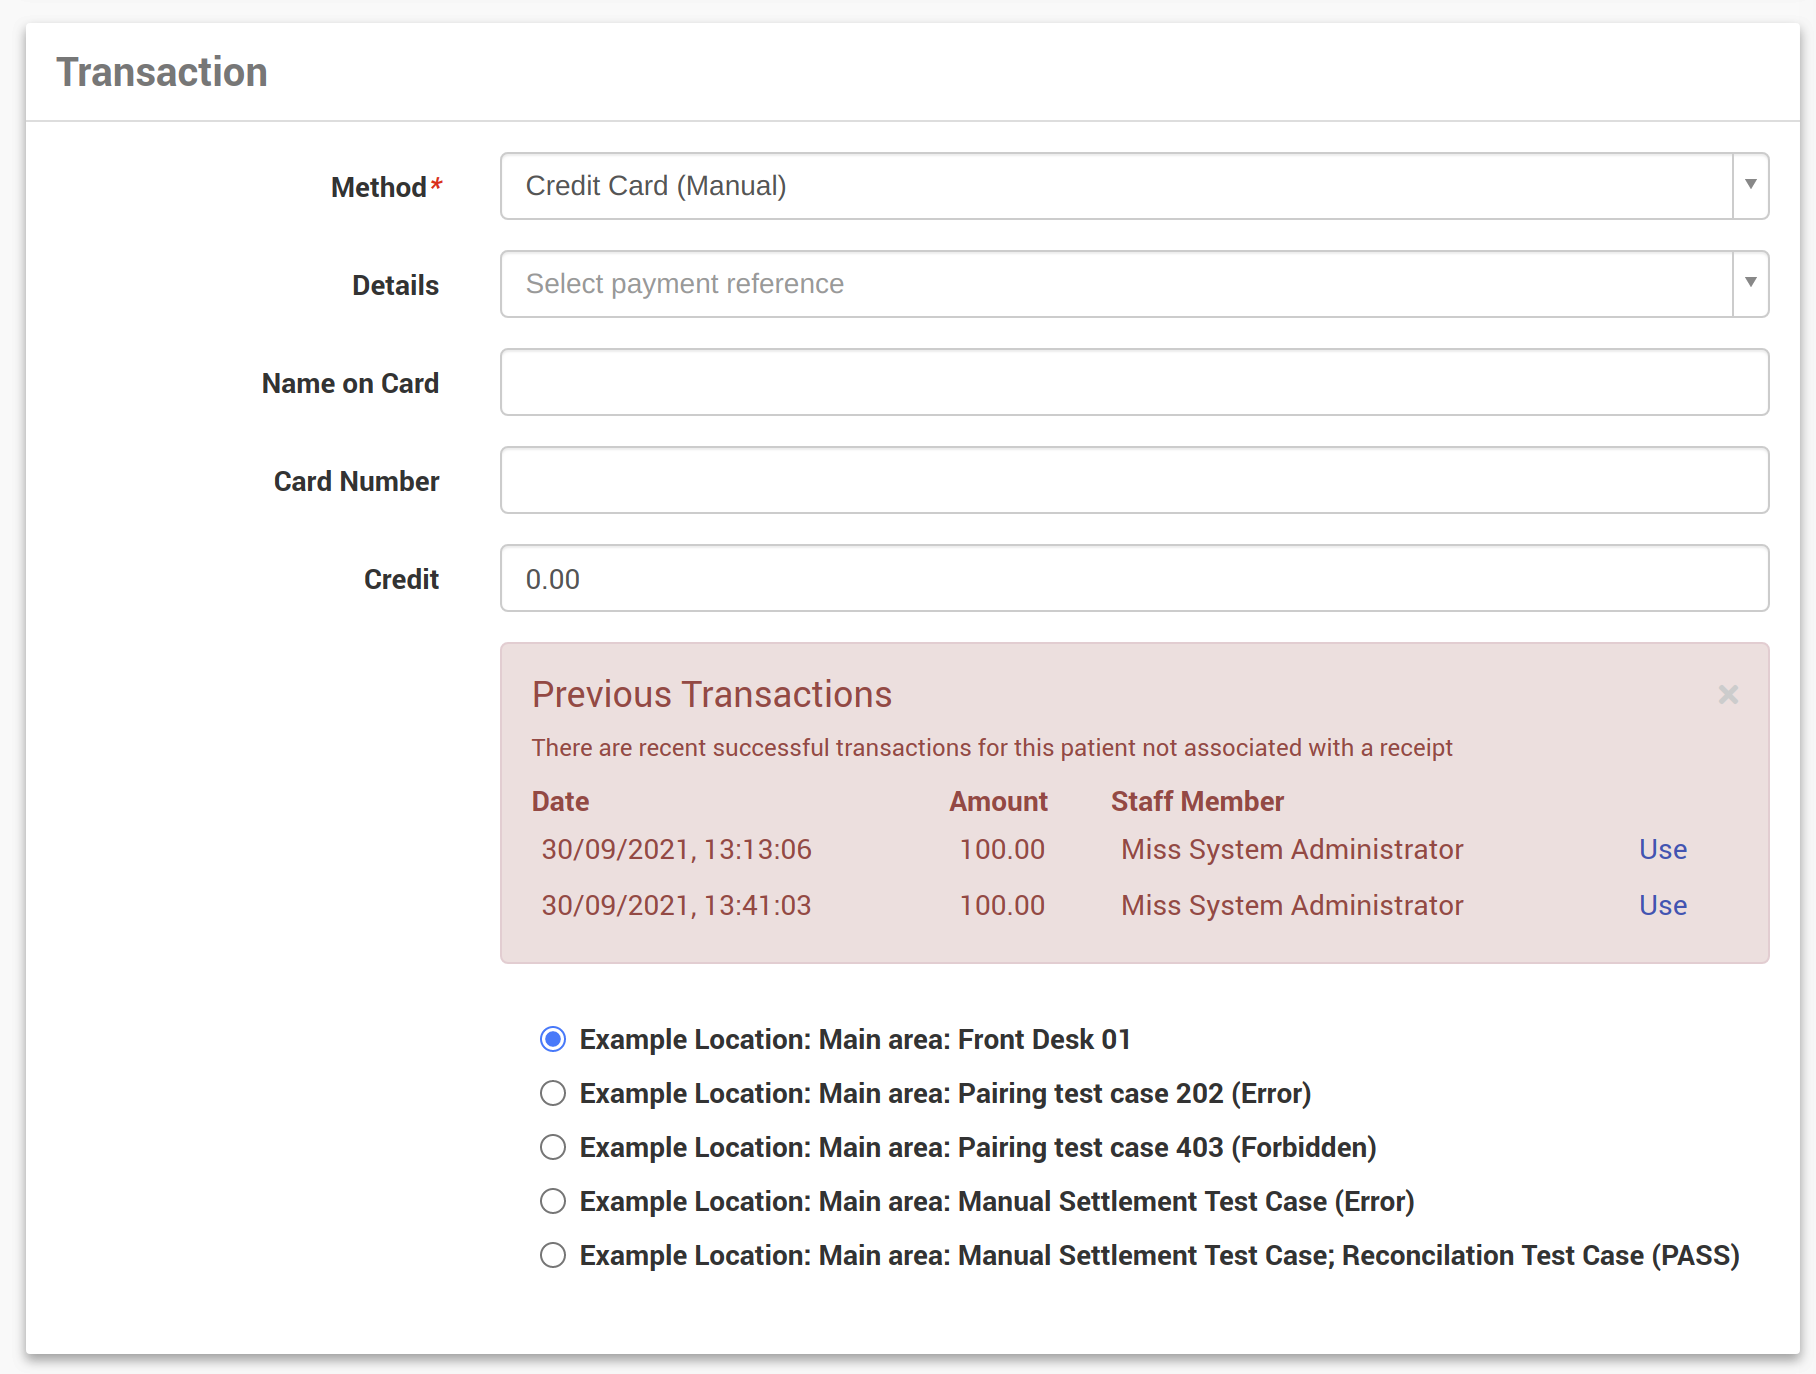Image resolution: width=1816 pixels, height=1374 pixels.
Task: Open the Details dropdown arrow
Action: point(1750,283)
